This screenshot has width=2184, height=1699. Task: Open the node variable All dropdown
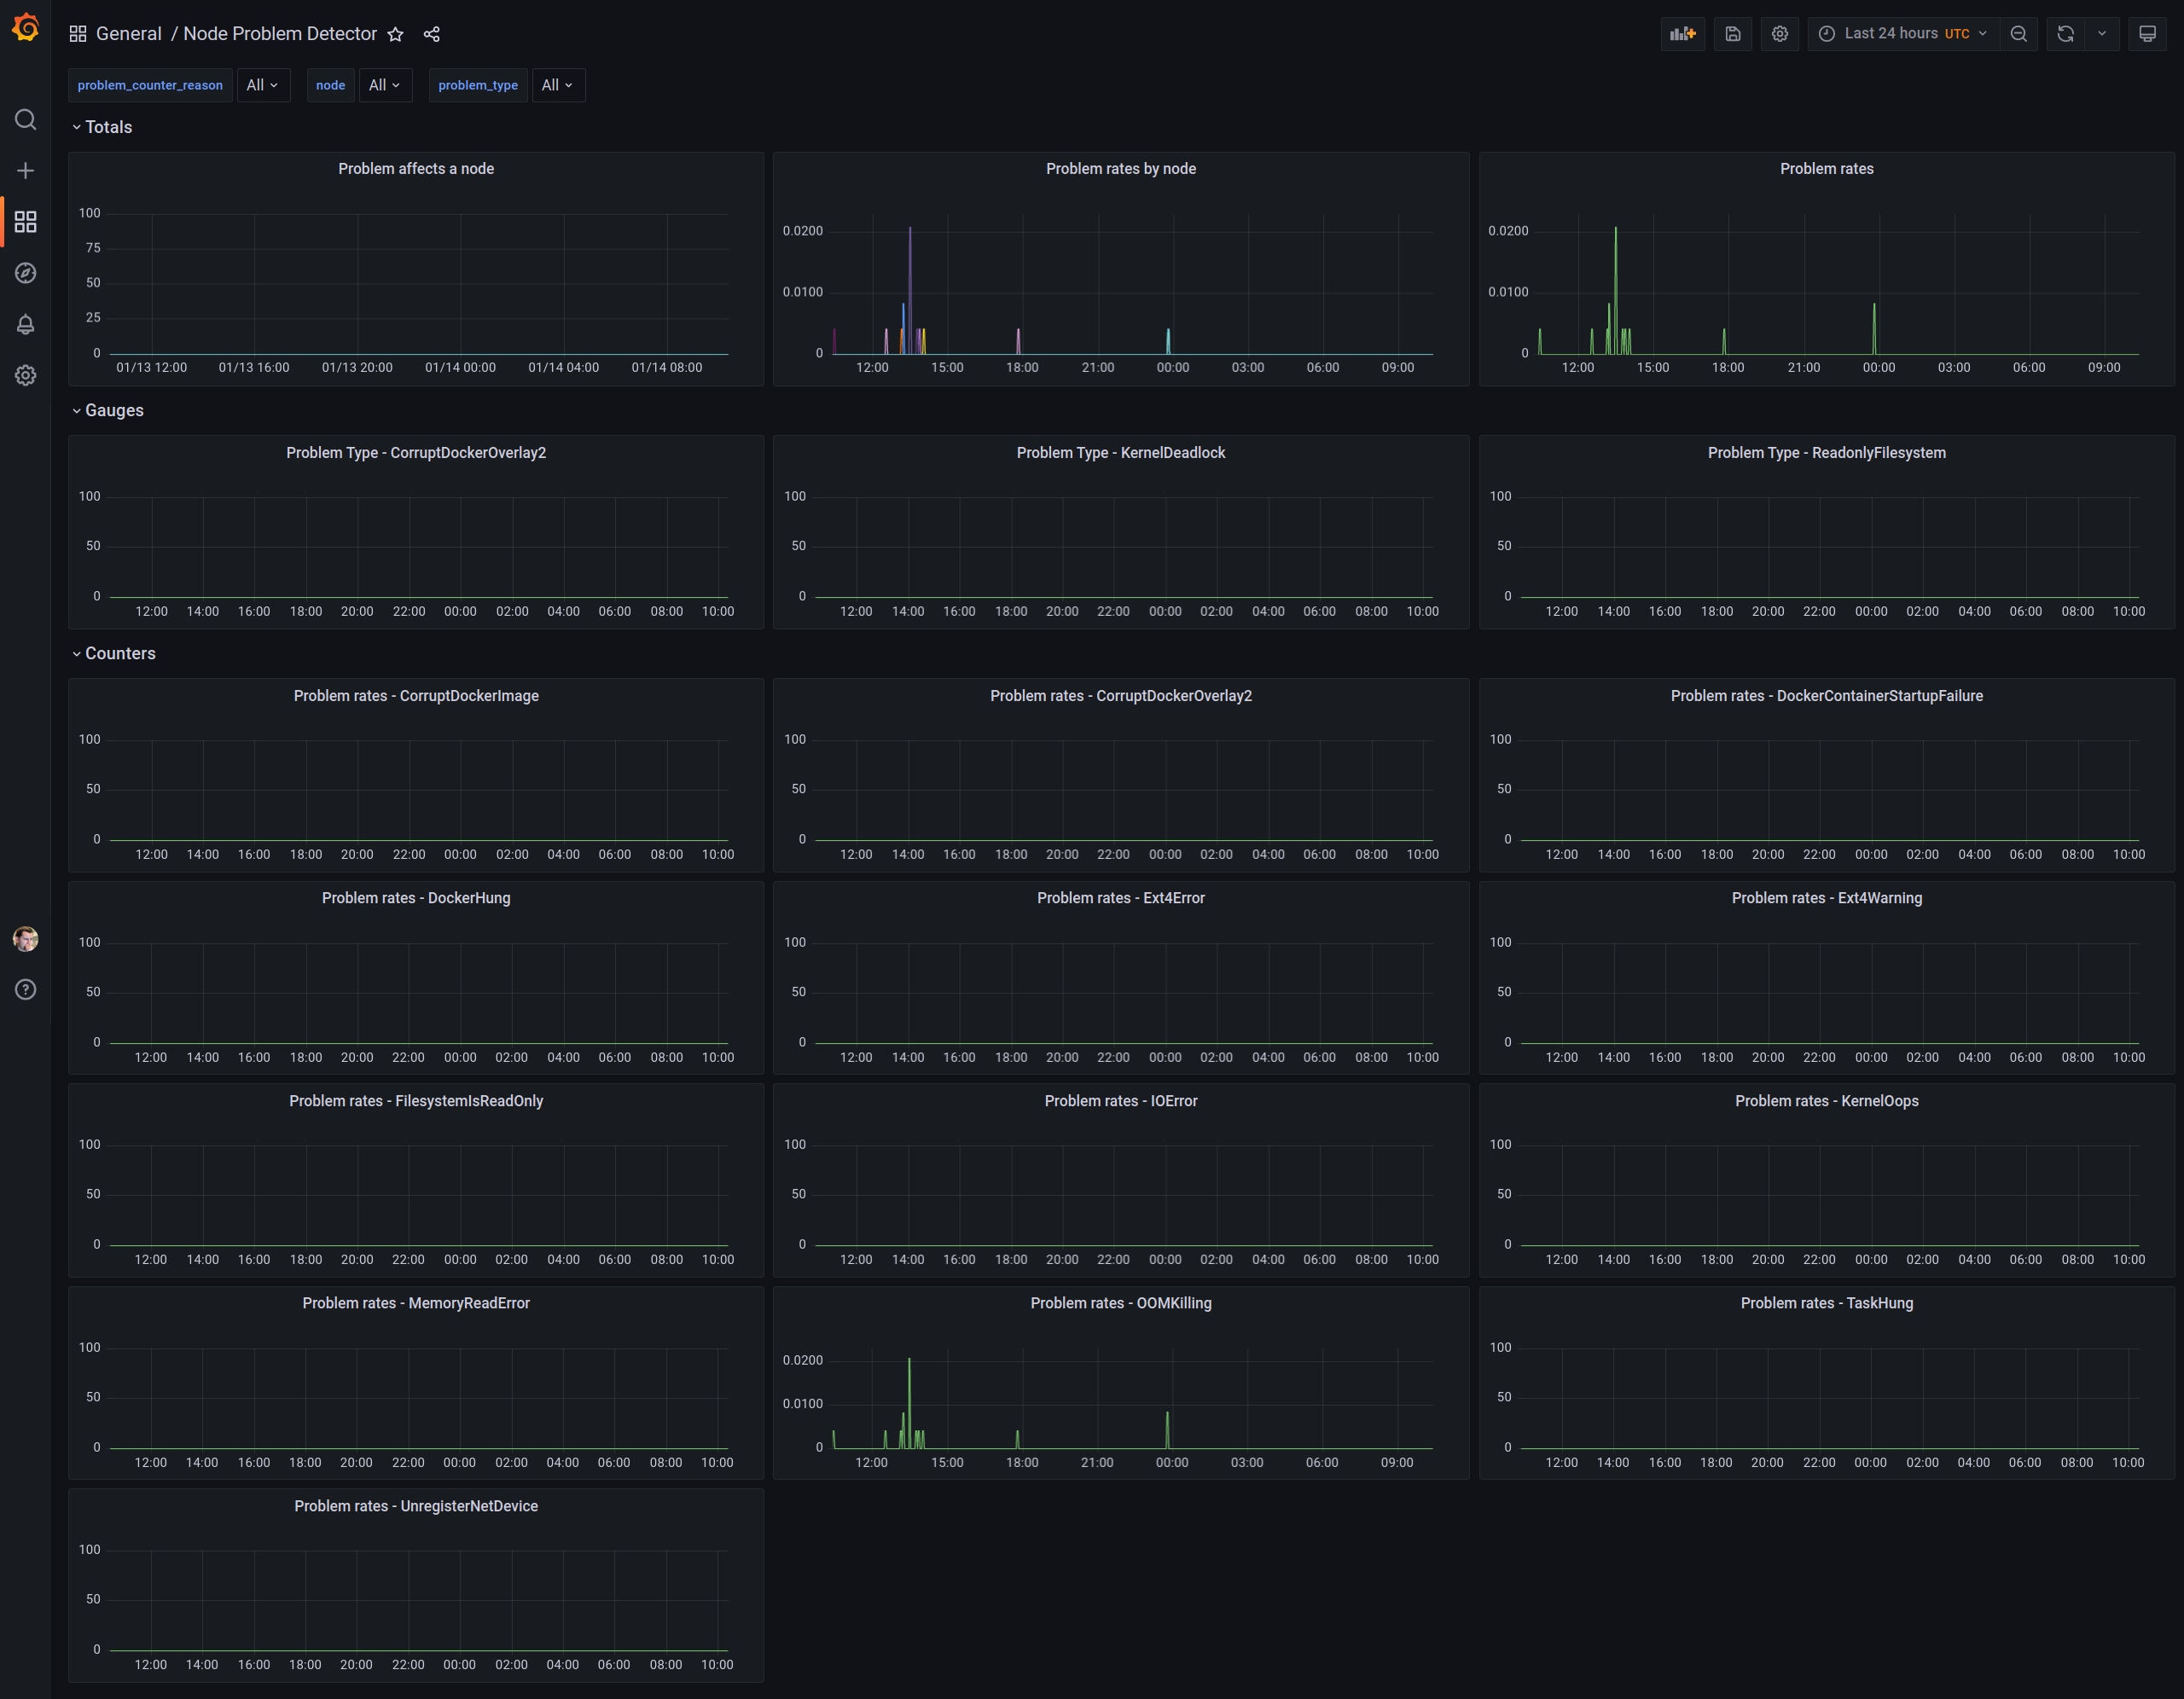point(384,85)
